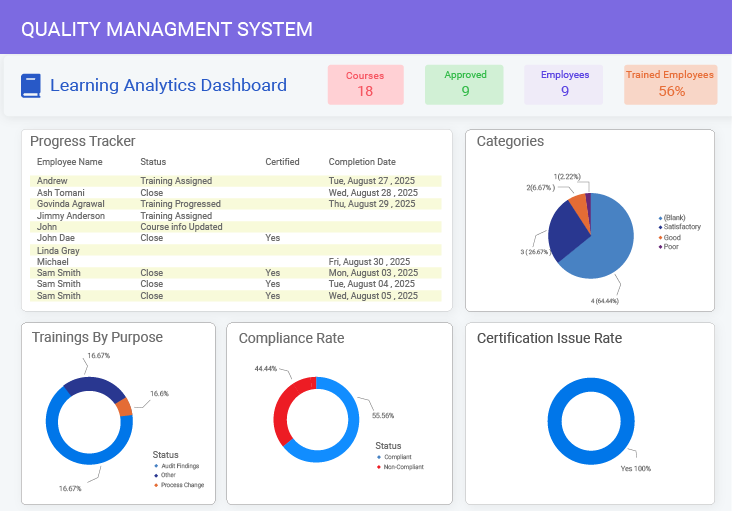The width and height of the screenshot is (732, 511).
Task: Sort by the Employee Name column header
Action: 70,162
